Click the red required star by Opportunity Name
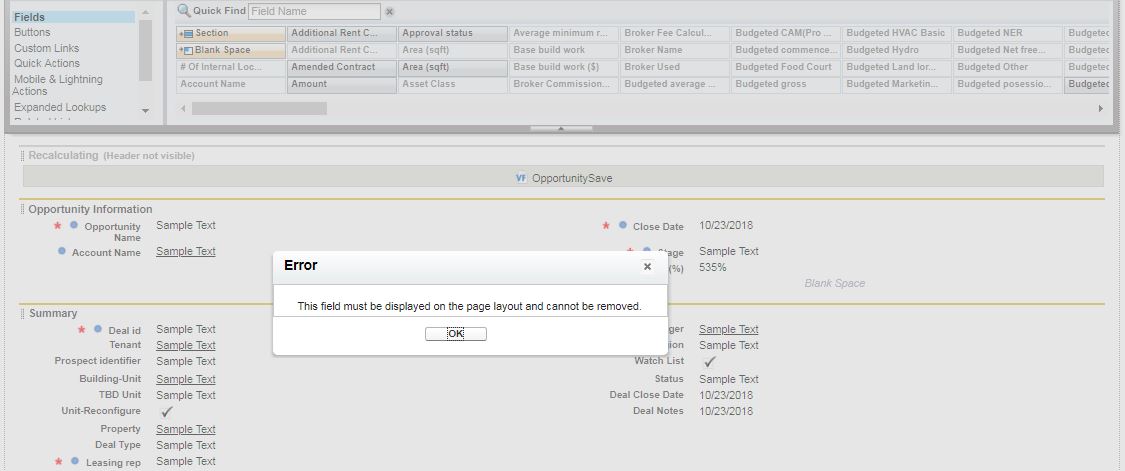This screenshot has width=1125, height=471. (58, 225)
